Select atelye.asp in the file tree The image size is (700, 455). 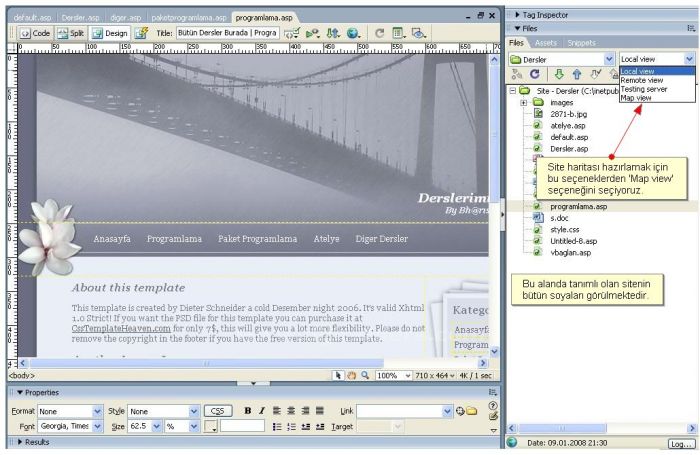click(x=567, y=126)
